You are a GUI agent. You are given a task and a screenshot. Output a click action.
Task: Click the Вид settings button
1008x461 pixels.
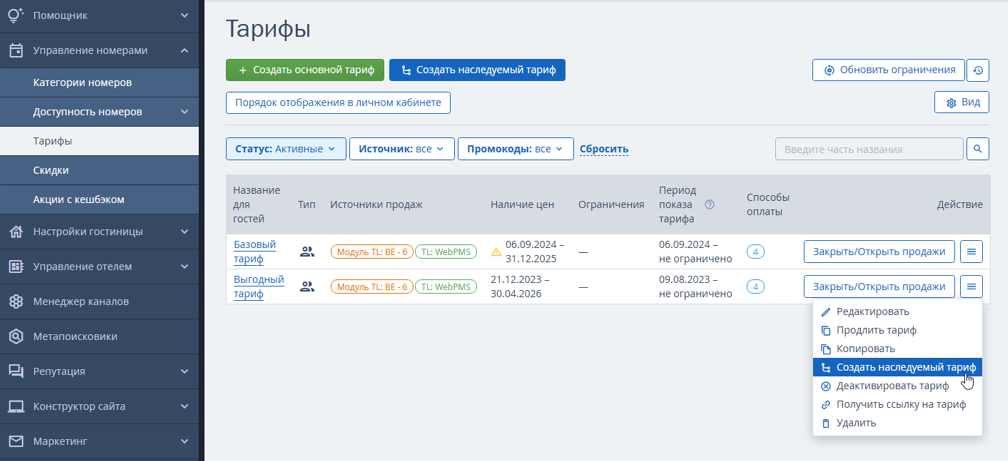coord(962,103)
